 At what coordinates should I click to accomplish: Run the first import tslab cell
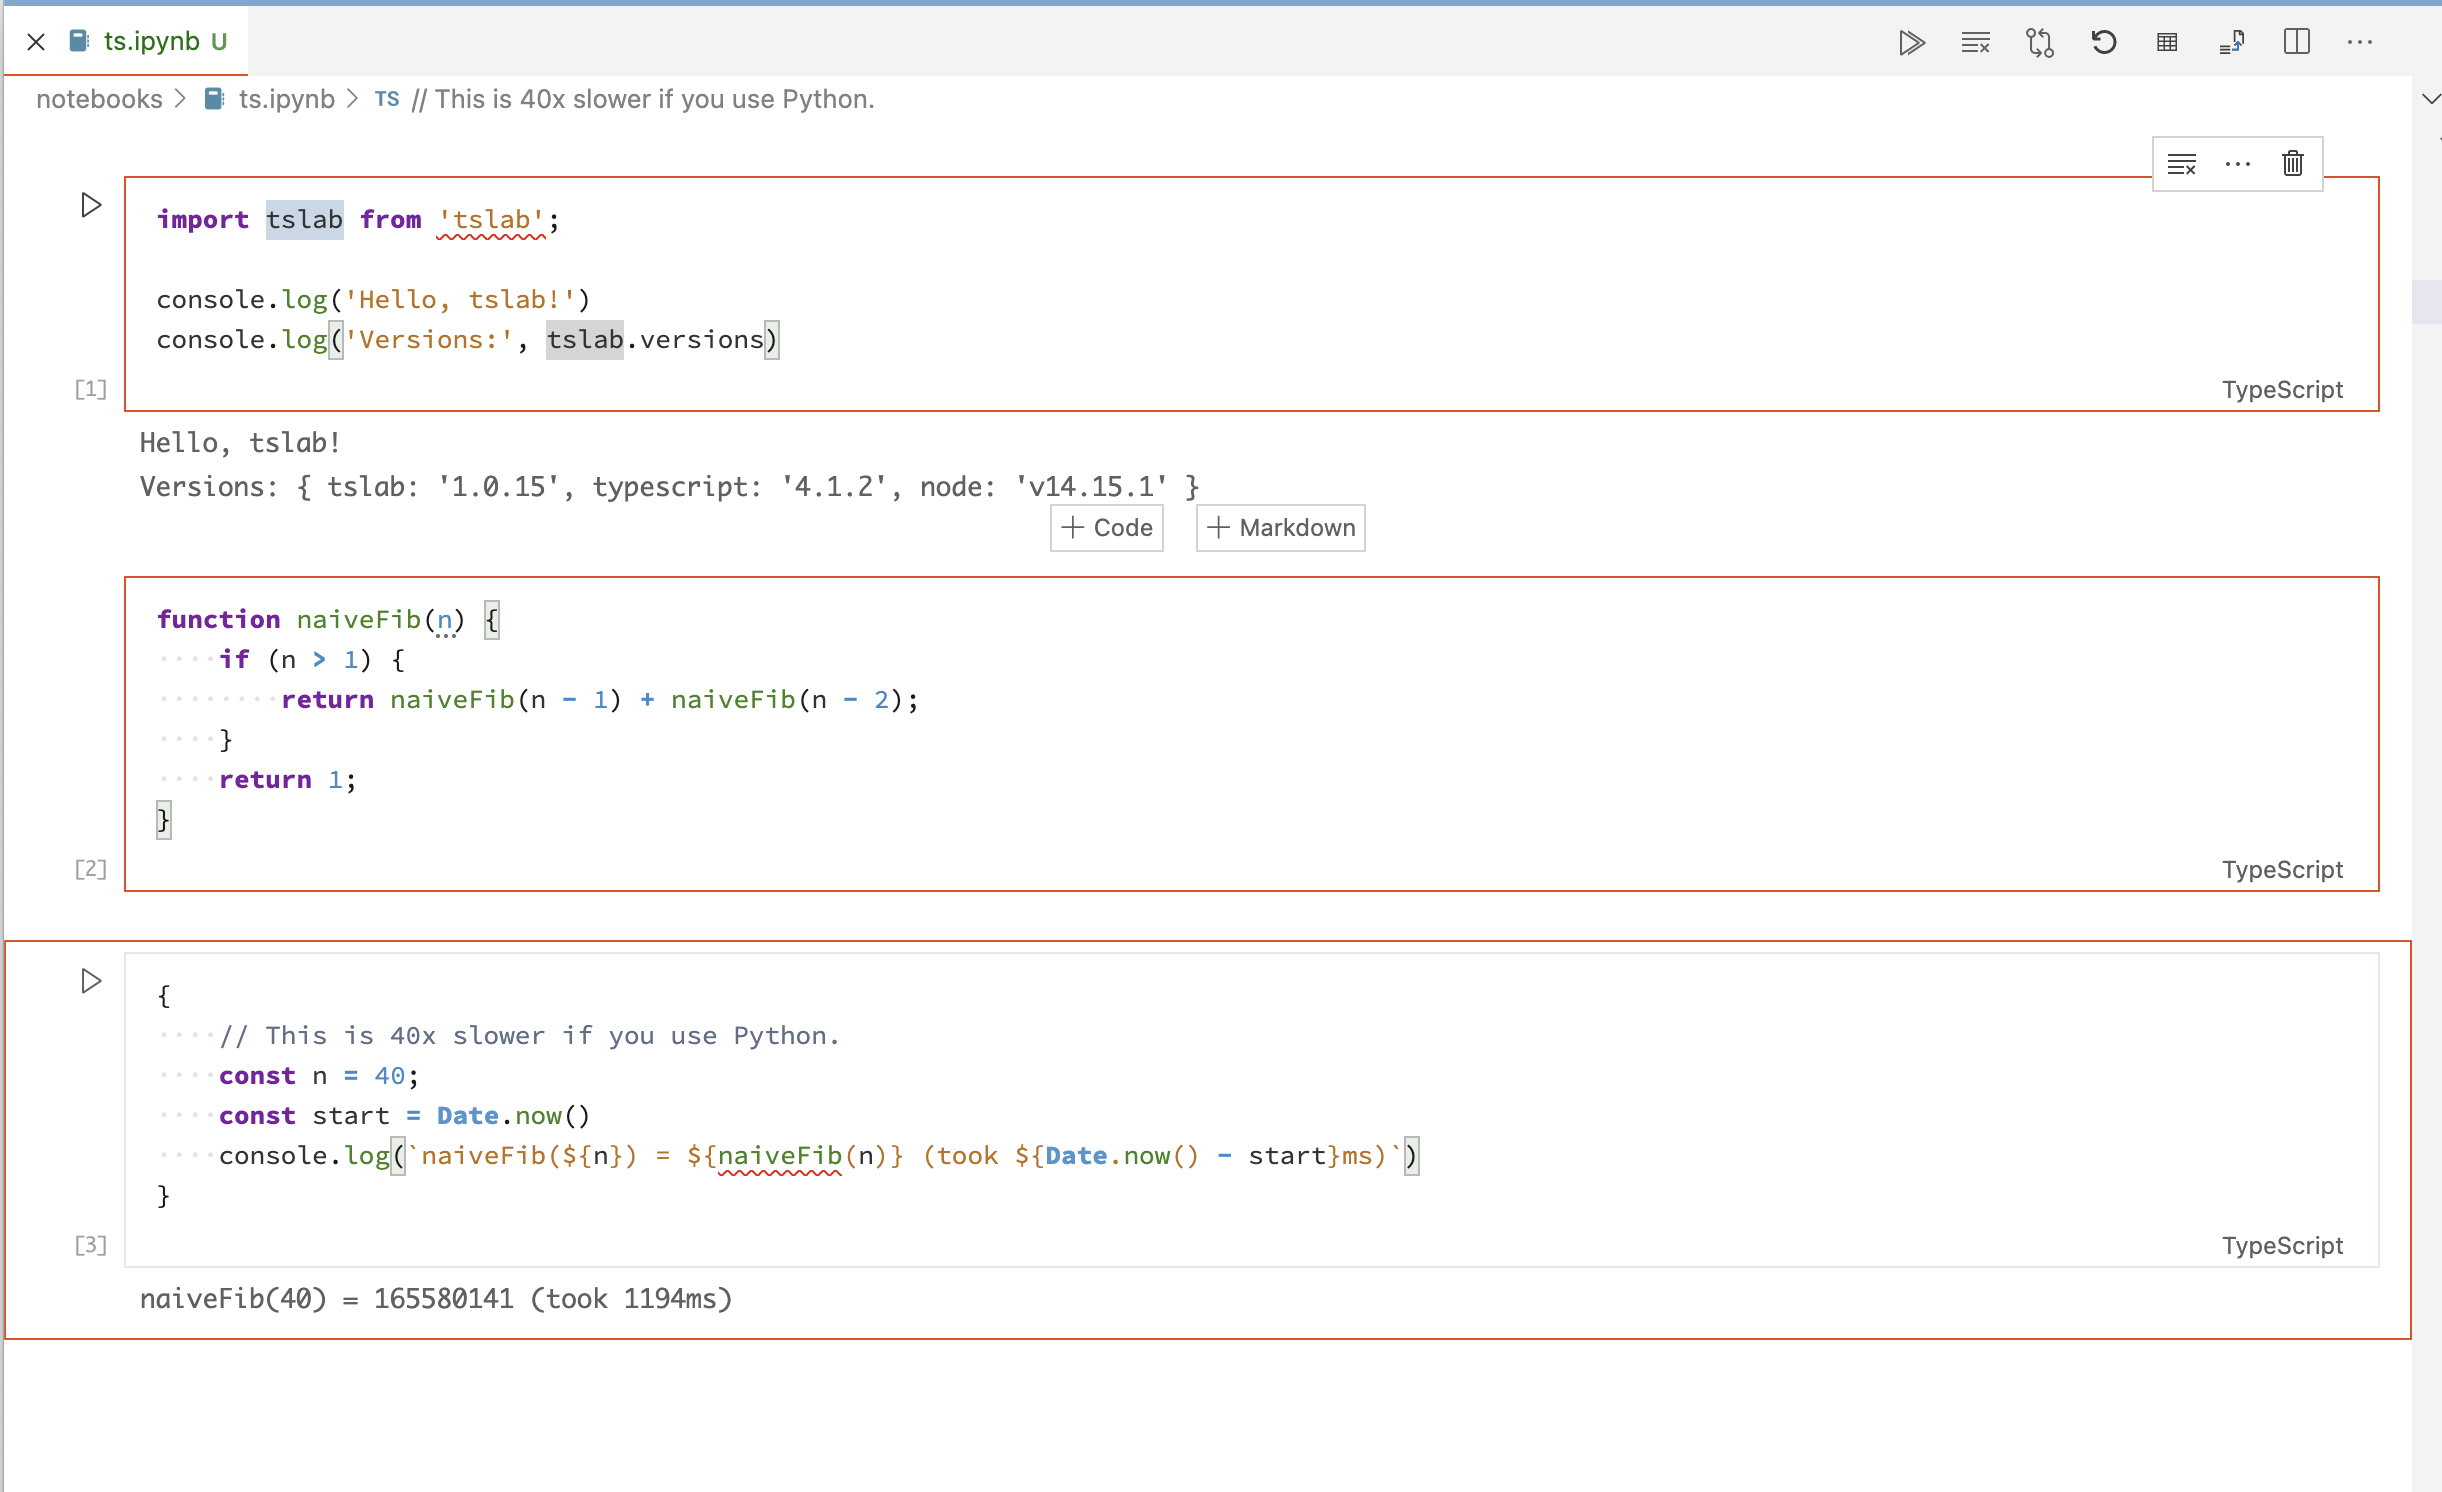tap(91, 205)
